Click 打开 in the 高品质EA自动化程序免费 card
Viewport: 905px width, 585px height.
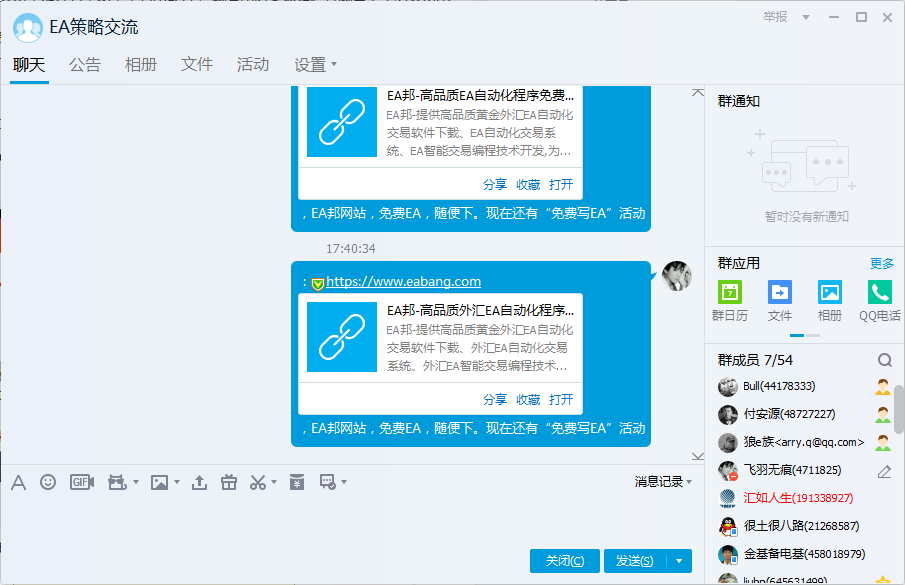pyautogui.click(x=561, y=185)
